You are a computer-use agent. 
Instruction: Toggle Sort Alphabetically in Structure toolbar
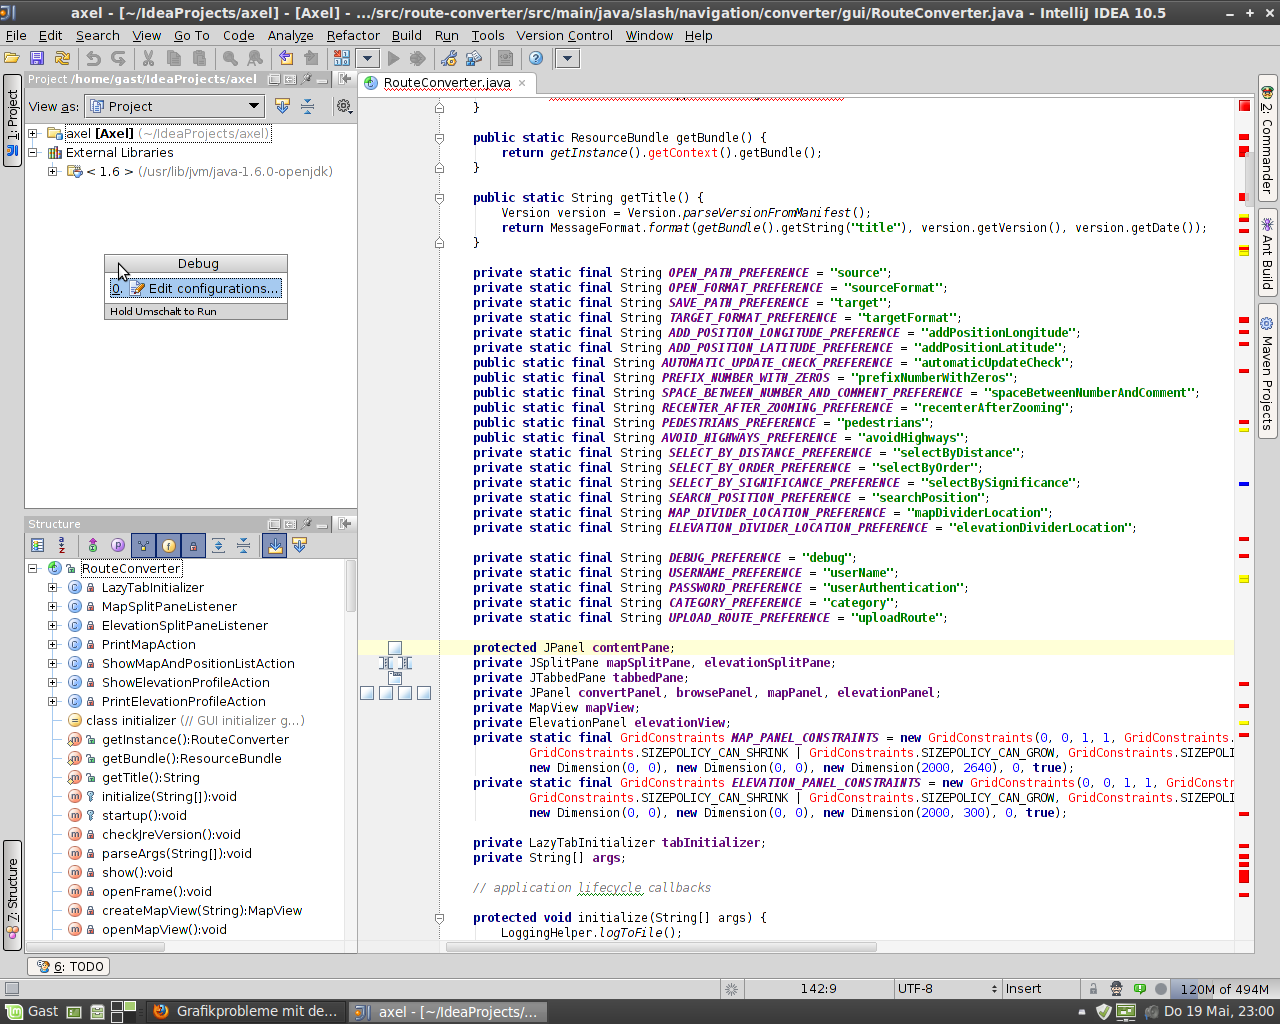coord(62,545)
